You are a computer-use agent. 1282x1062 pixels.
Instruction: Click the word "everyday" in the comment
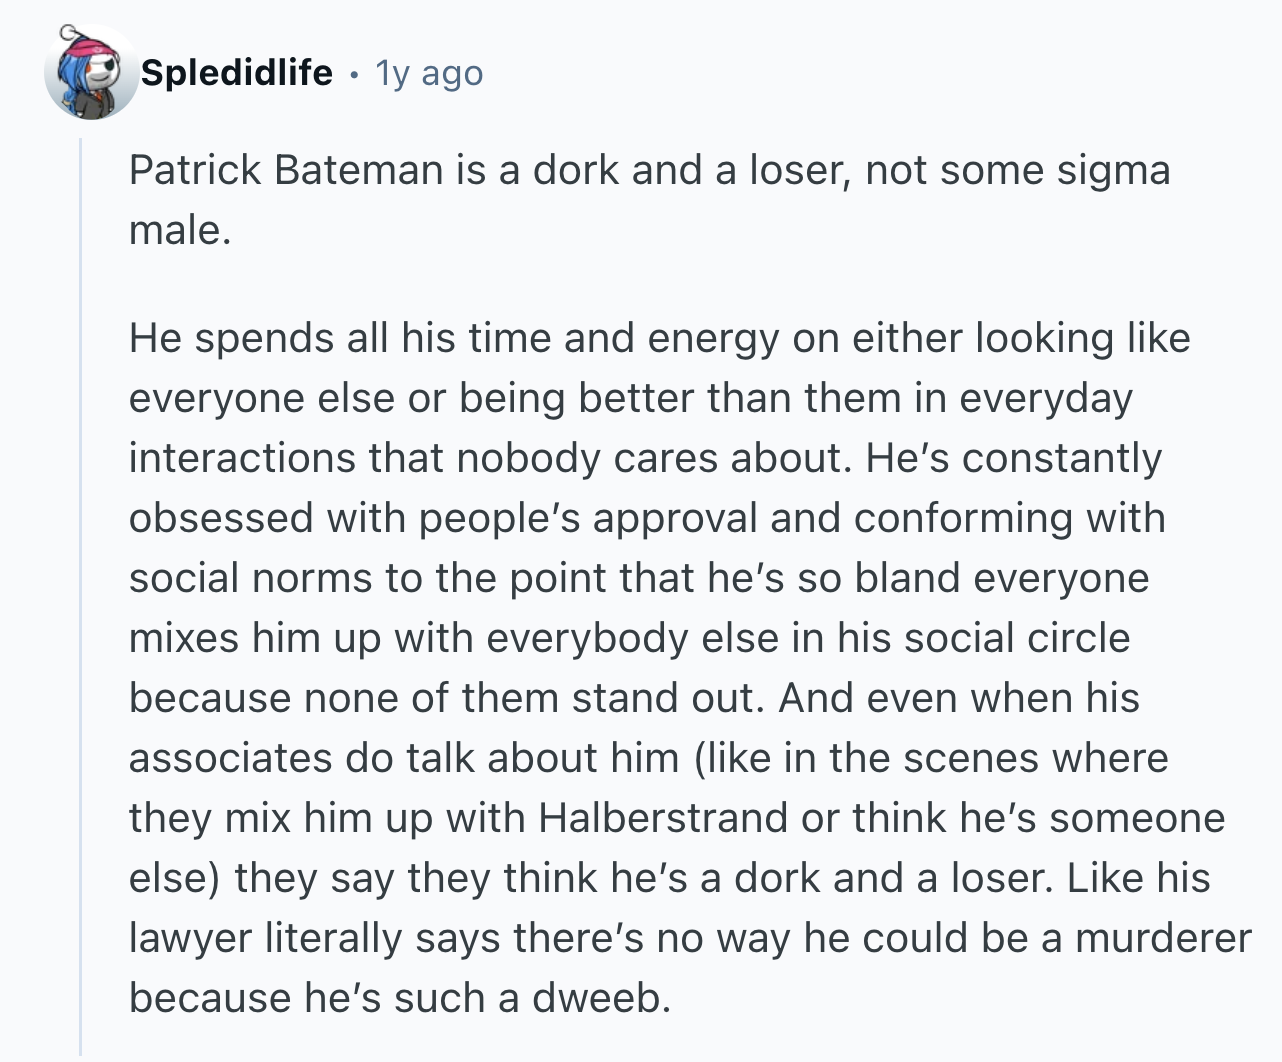1045,398
